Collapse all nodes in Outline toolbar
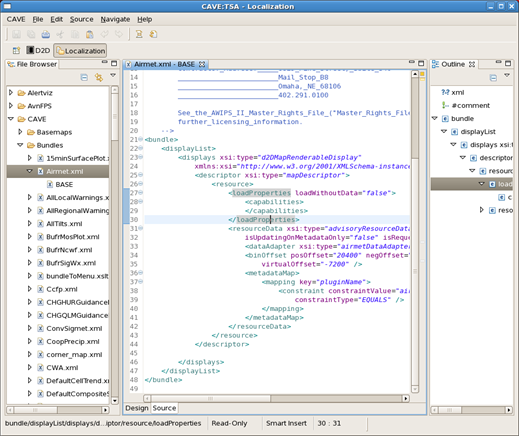The height and width of the screenshot is (436, 519). click(493, 78)
